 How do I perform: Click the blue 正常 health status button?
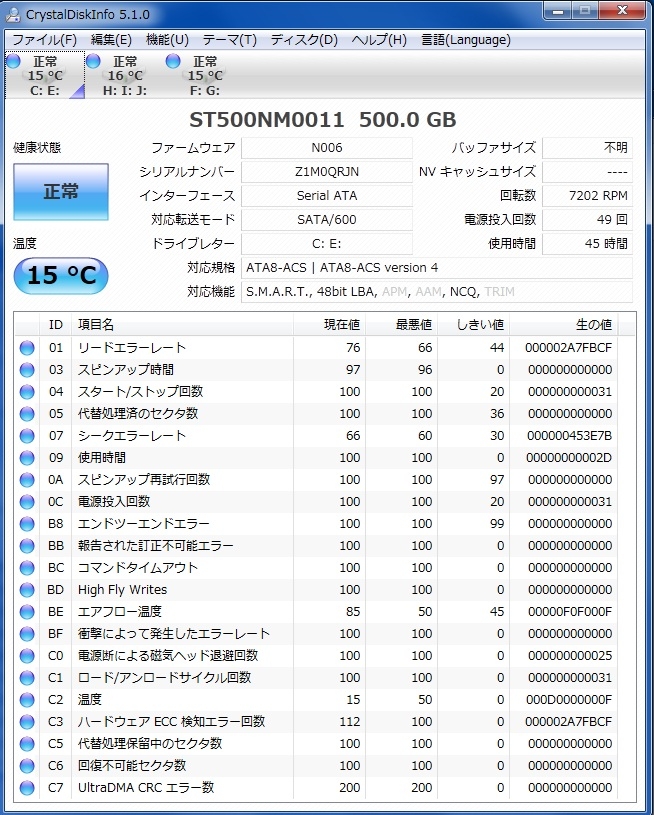(61, 192)
